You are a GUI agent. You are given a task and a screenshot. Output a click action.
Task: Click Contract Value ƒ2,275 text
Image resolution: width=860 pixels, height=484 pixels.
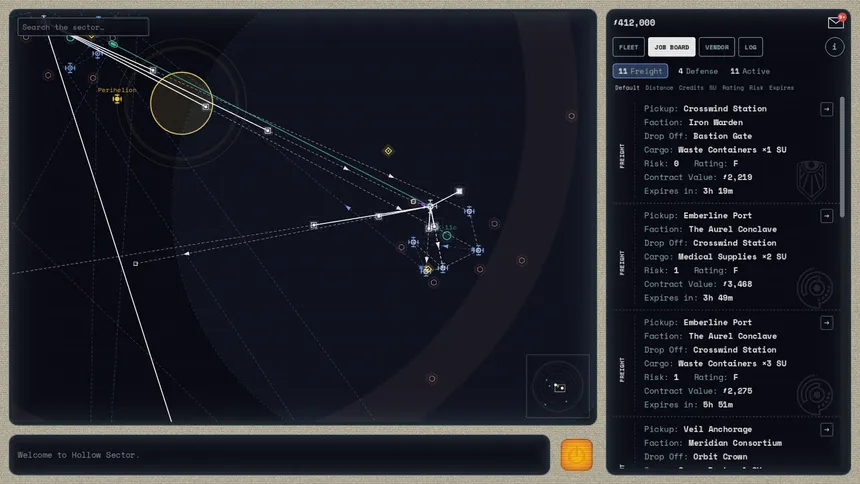(x=698, y=391)
